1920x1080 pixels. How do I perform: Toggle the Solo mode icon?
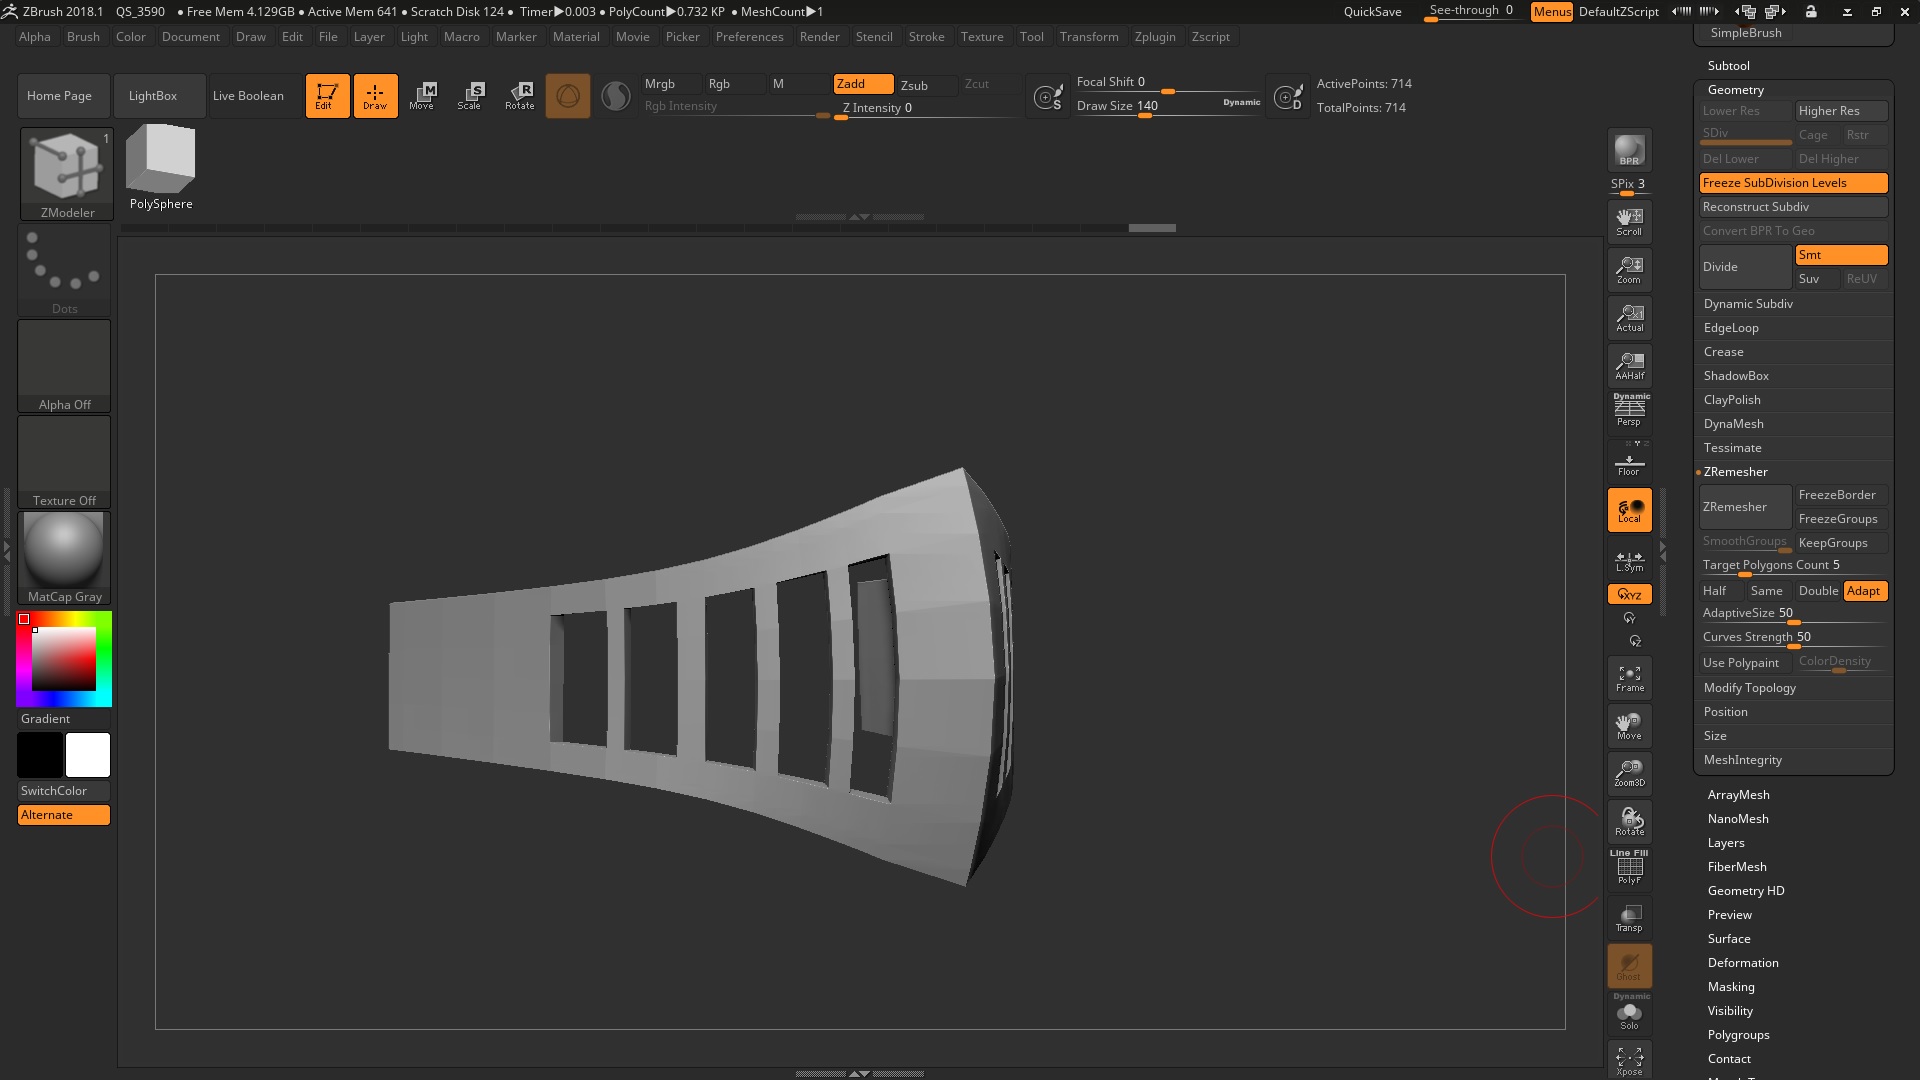pos(1629,1013)
